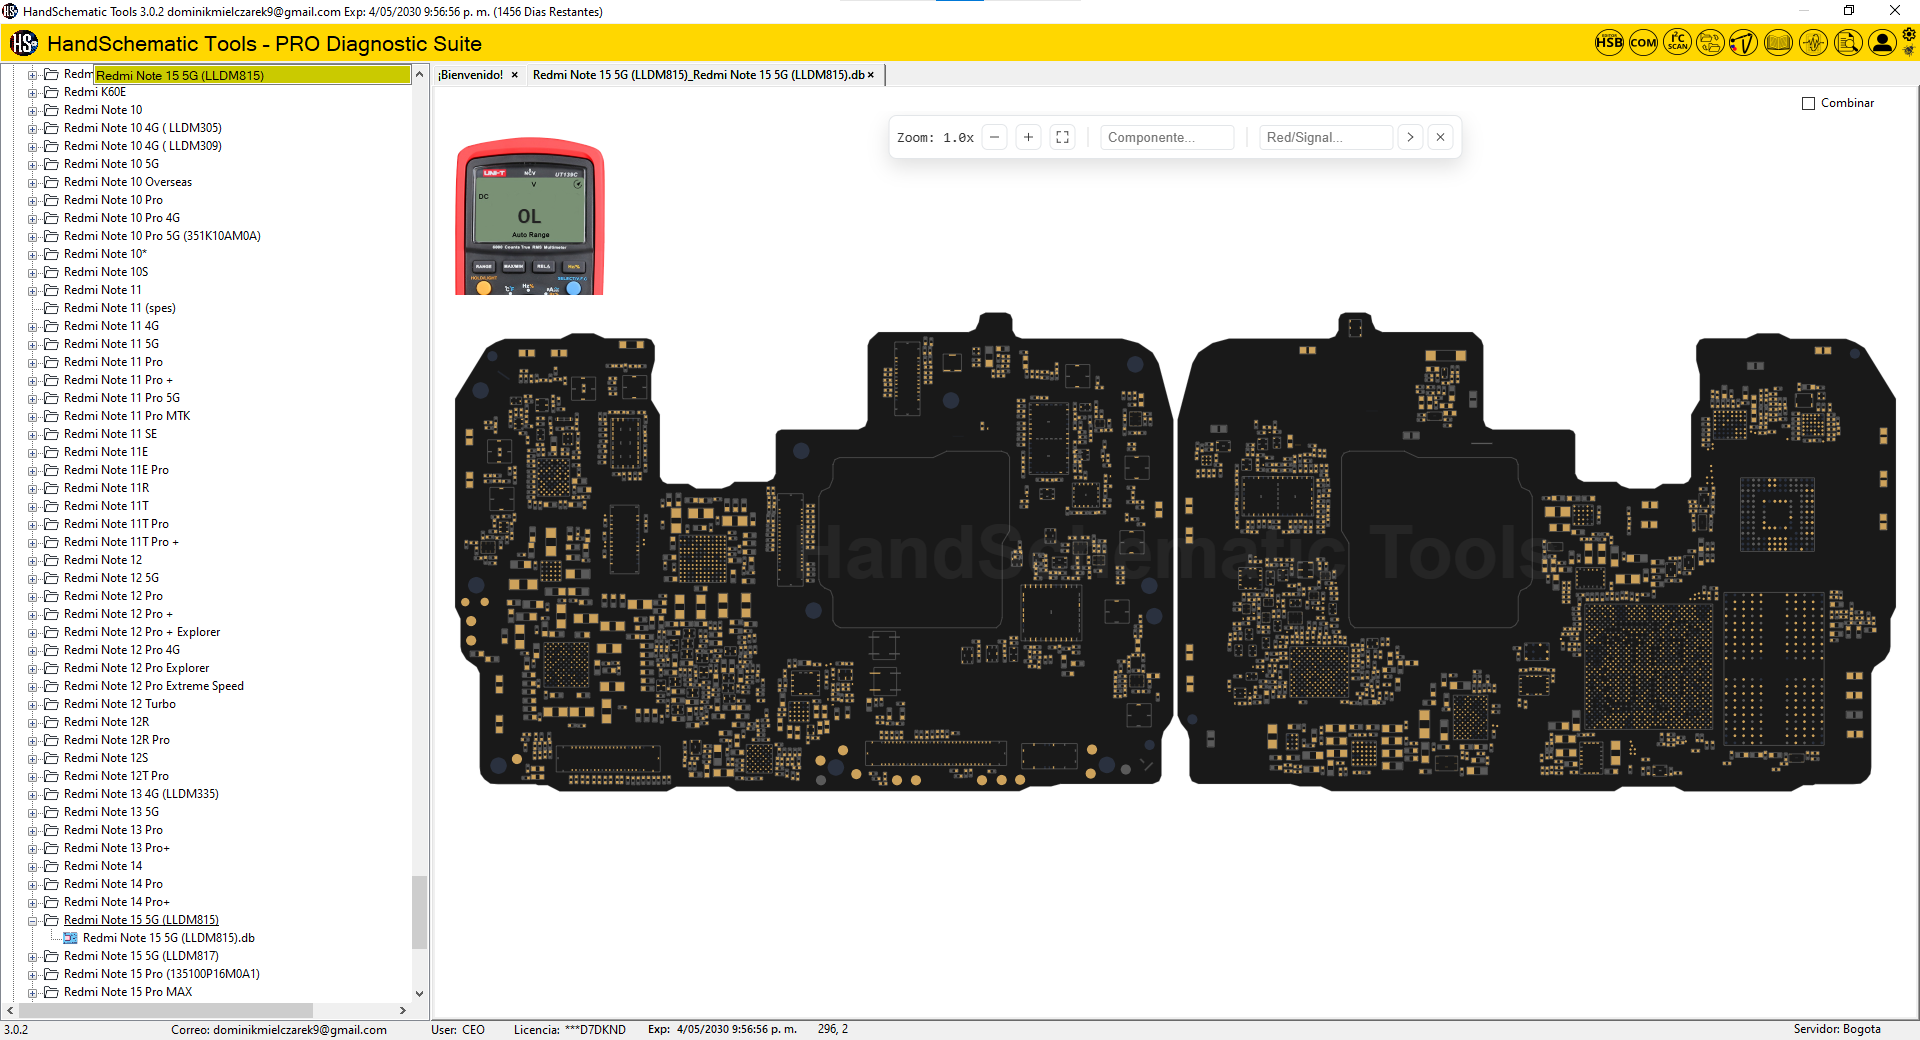Click the right motherboard view image

pos(1537,551)
